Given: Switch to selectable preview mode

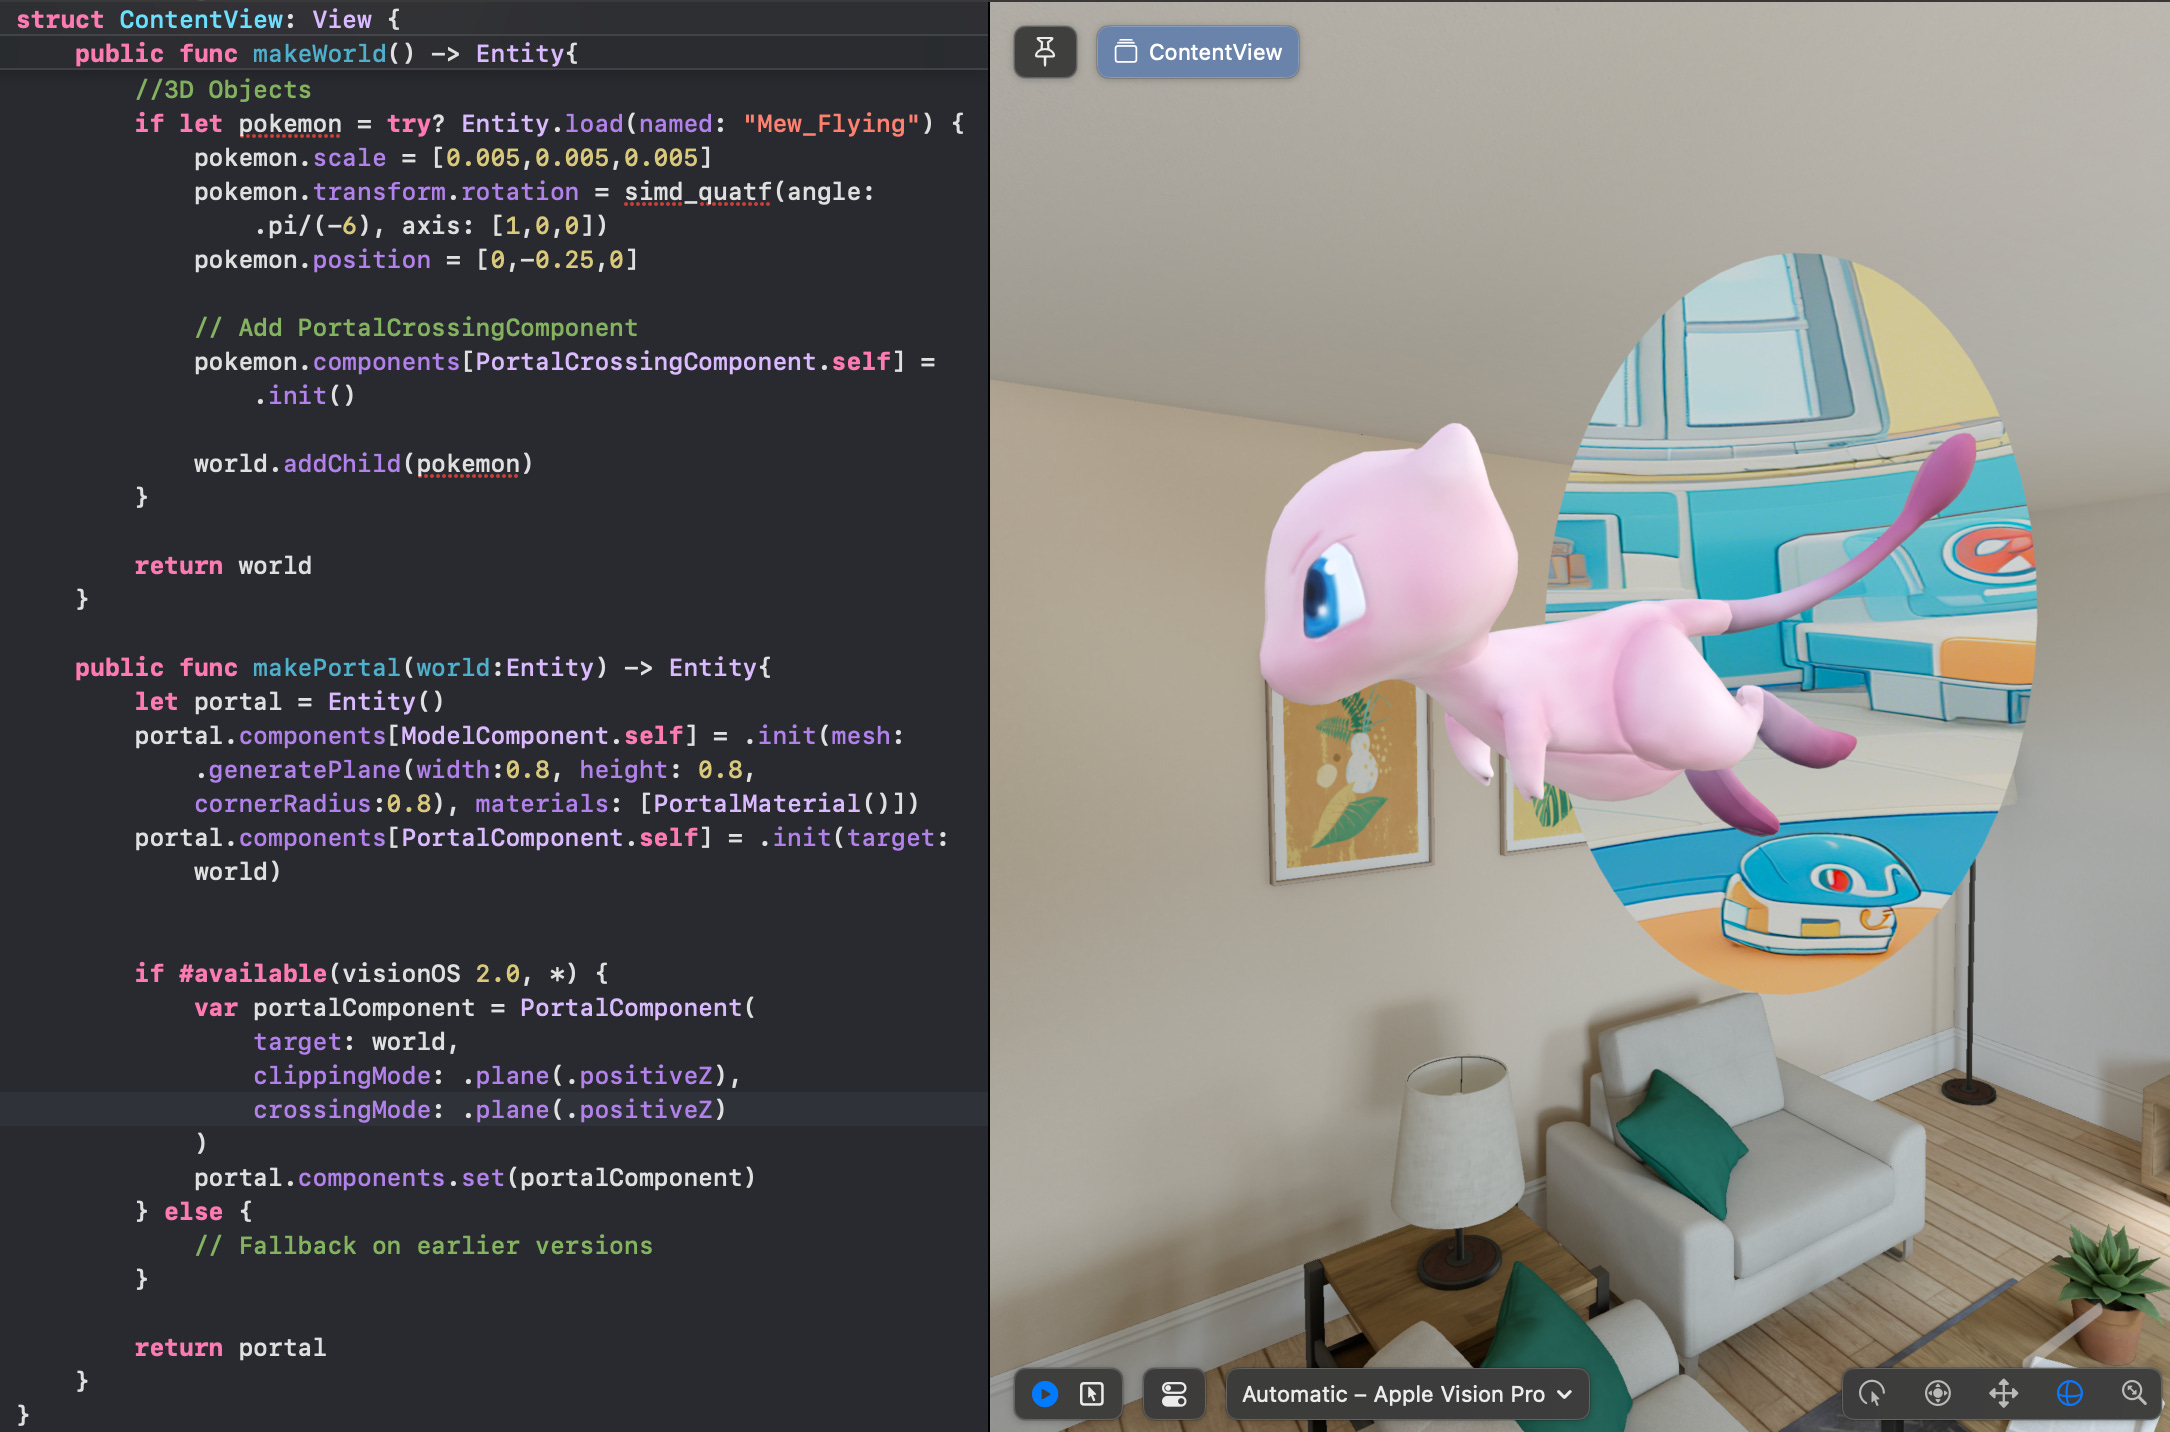Looking at the screenshot, I should (x=1092, y=1394).
